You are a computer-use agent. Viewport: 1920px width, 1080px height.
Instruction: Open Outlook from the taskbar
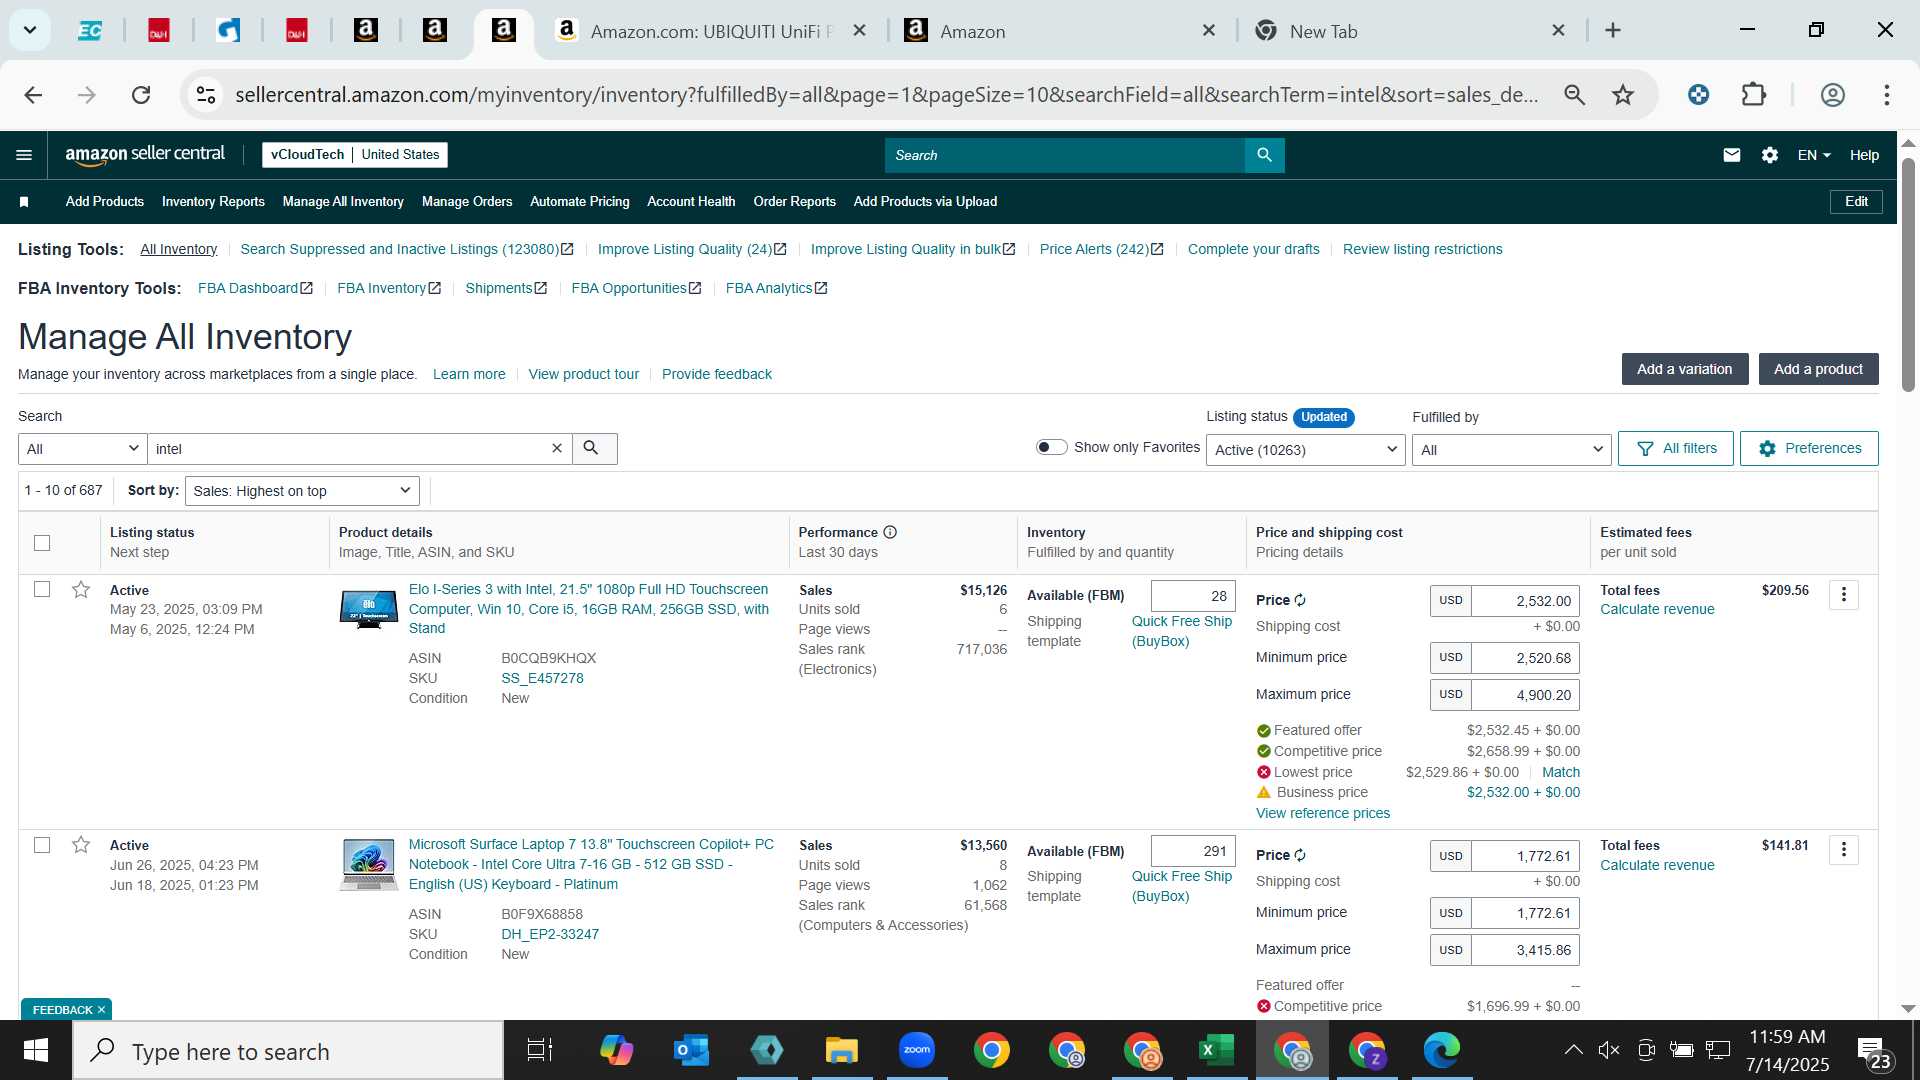tap(691, 1051)
